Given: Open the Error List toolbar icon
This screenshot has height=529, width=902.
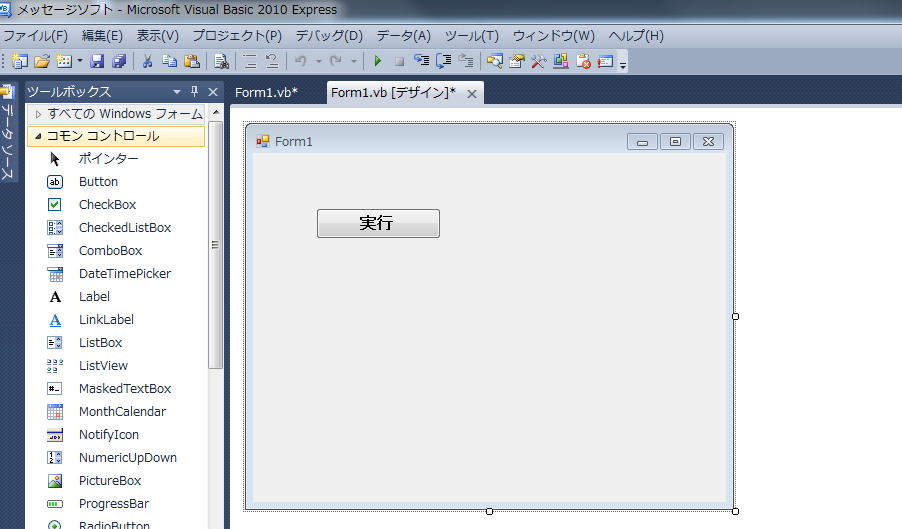Looking at the screenshot, I should click(x=583, y=61).
